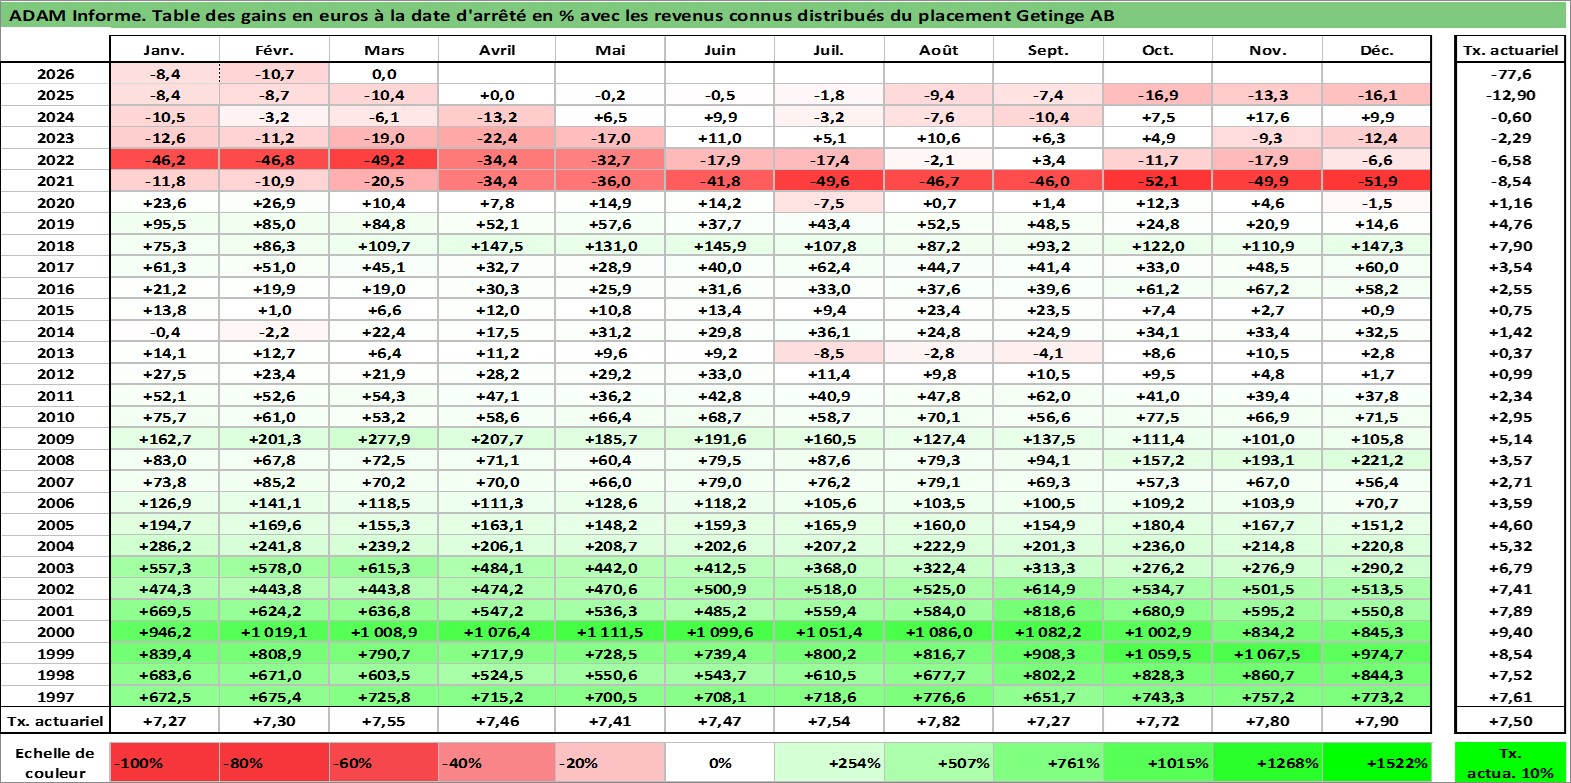Select the +507% green swatch
Screen dimensions: 1571x783
tap(938, 763)
